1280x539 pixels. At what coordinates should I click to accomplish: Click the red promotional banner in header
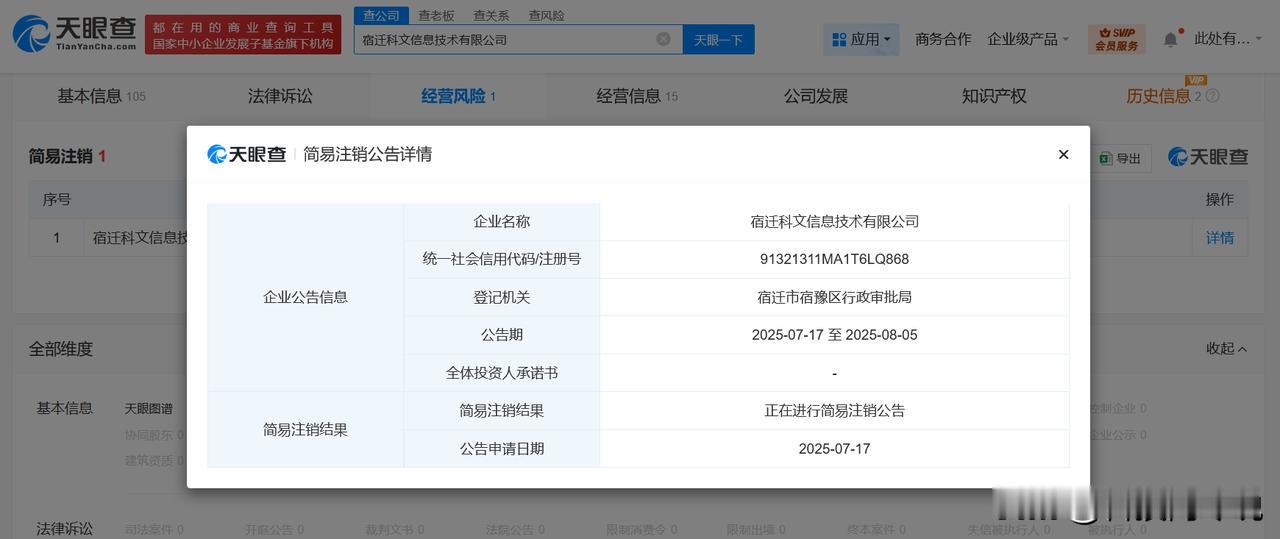pos(243,34)
